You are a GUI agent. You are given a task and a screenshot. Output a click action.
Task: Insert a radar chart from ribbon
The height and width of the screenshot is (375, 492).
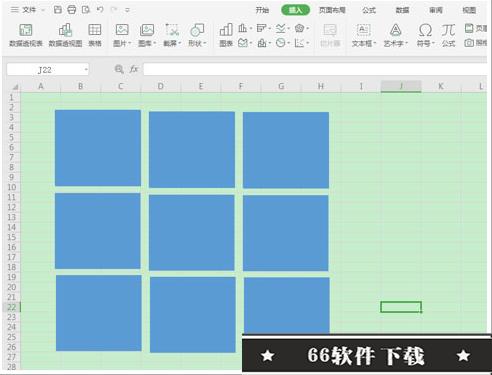pyautogui.click(x=301, y=28)
